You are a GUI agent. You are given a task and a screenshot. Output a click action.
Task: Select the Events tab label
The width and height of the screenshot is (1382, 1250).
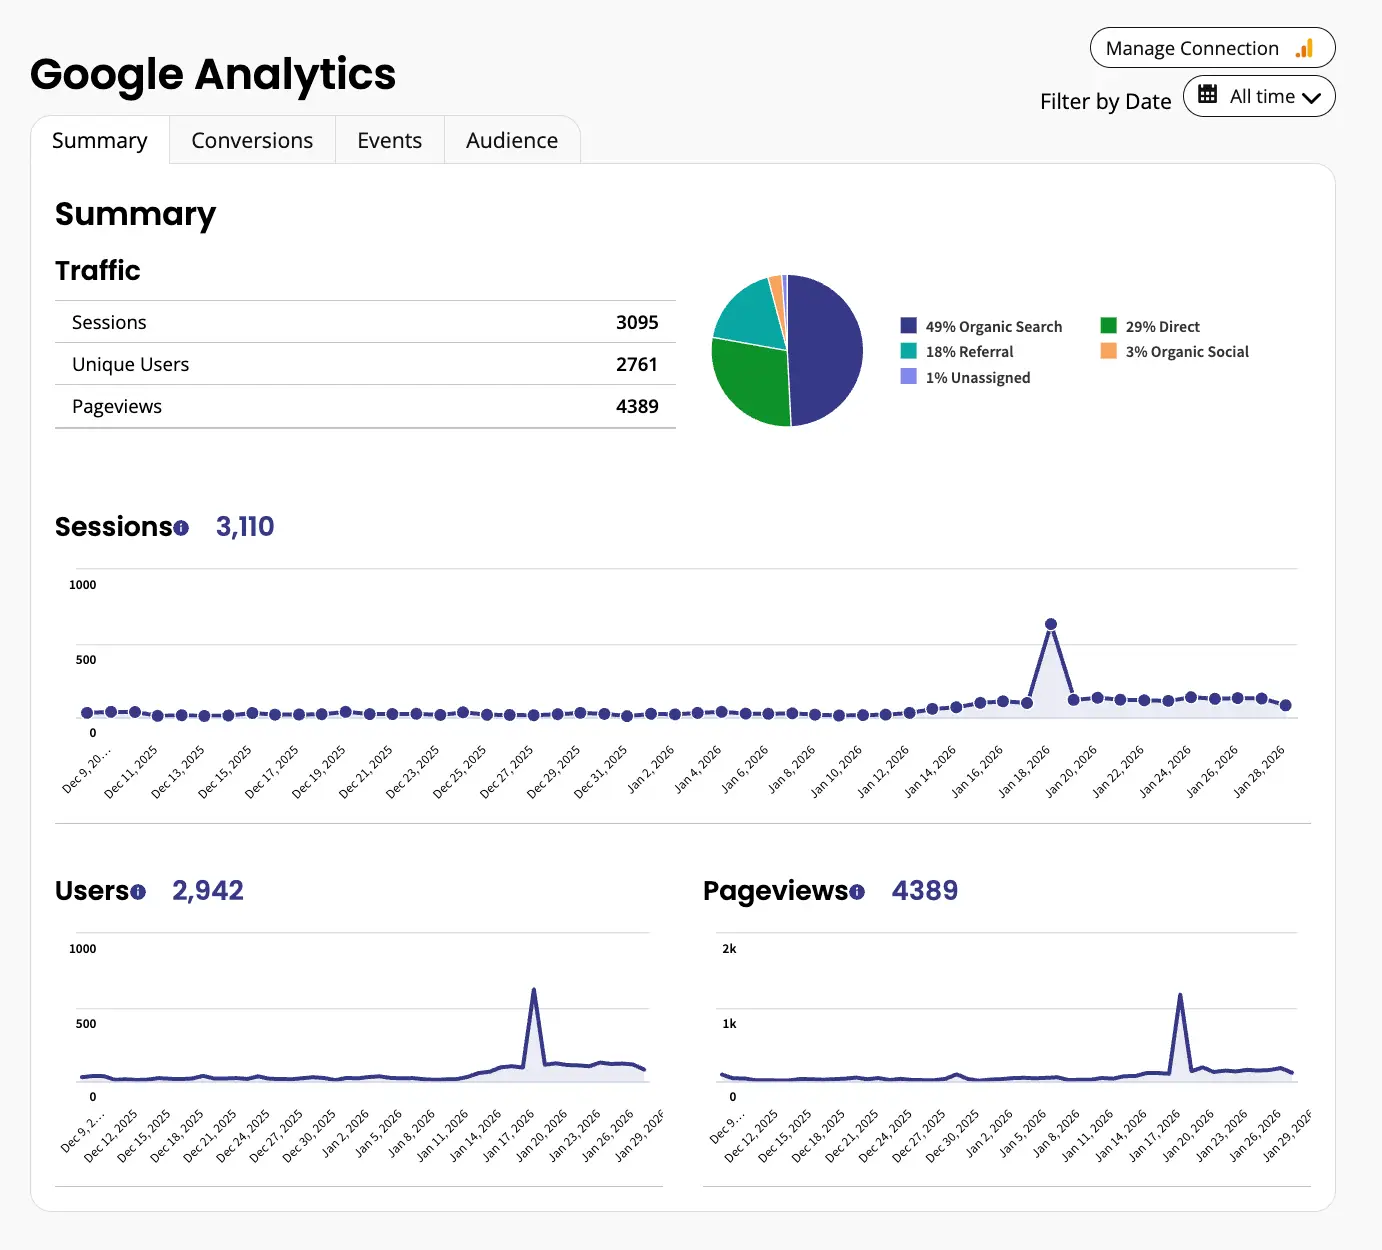pyautogui.click(x=389, y=140)
